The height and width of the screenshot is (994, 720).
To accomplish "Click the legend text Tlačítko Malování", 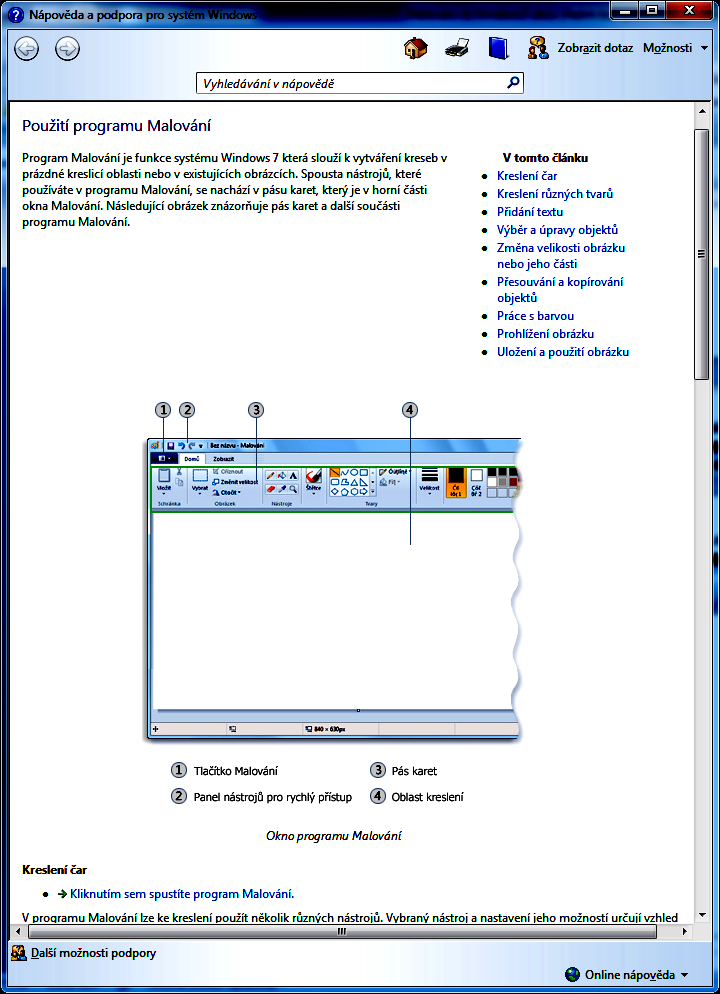I will pos(236,771).
